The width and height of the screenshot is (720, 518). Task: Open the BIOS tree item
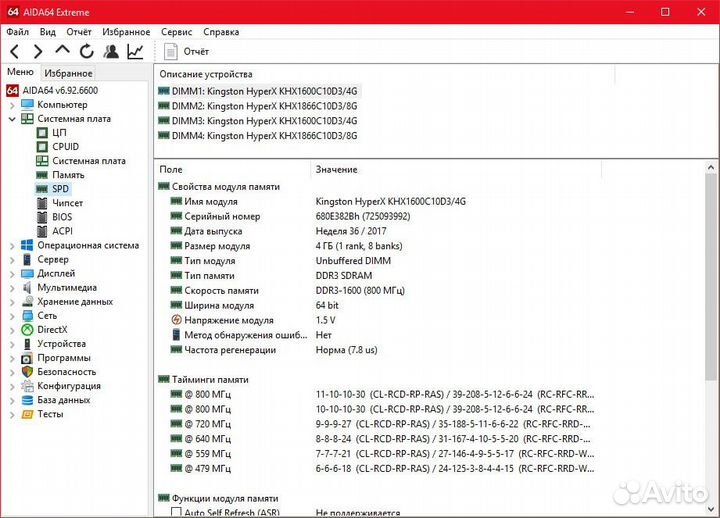coord(62,217)
